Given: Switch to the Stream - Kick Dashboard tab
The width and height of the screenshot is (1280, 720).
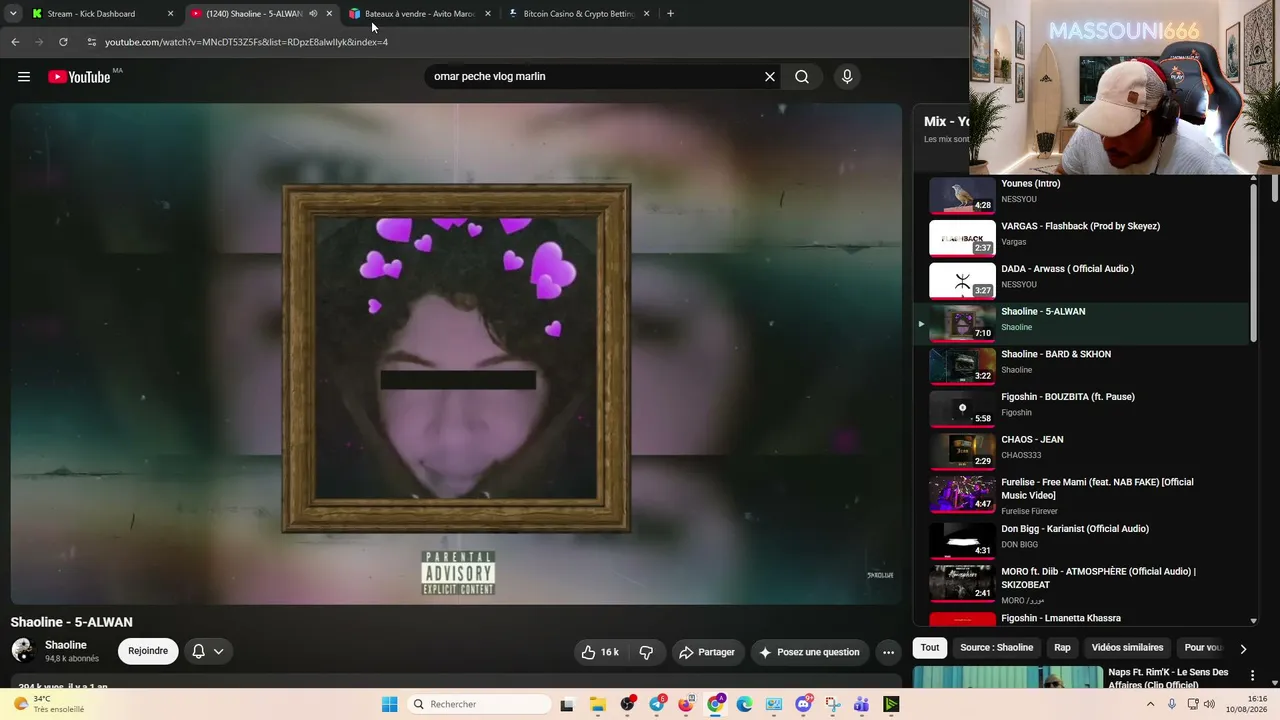Looking at the screenshot, I should tap(100, 14).
